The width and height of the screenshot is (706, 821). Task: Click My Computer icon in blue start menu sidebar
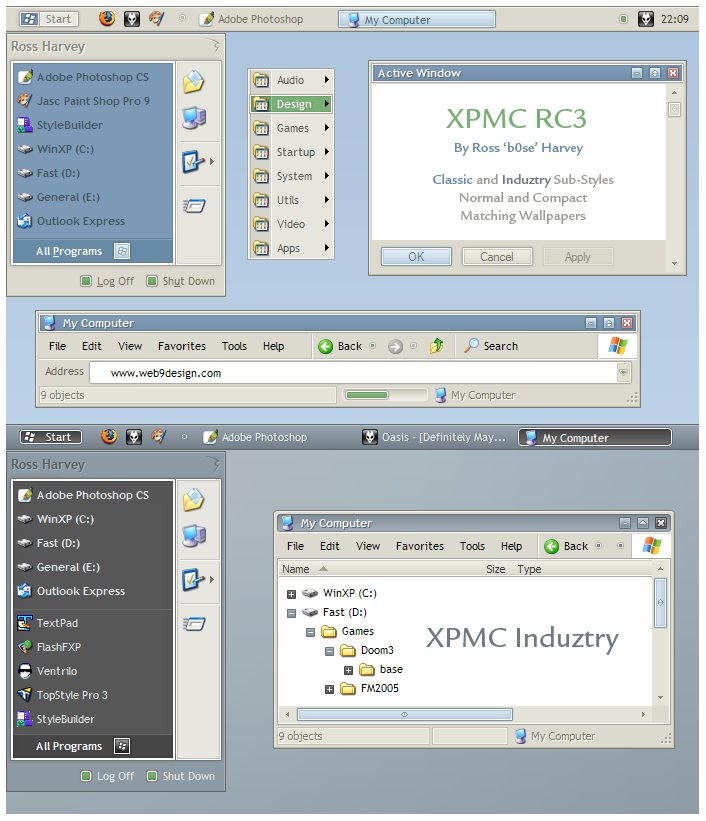click(194, 118)
